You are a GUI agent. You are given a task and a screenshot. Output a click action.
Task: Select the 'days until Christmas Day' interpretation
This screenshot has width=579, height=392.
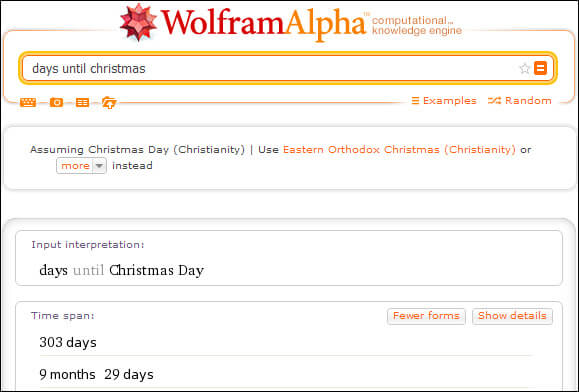[x=121, y=270]
